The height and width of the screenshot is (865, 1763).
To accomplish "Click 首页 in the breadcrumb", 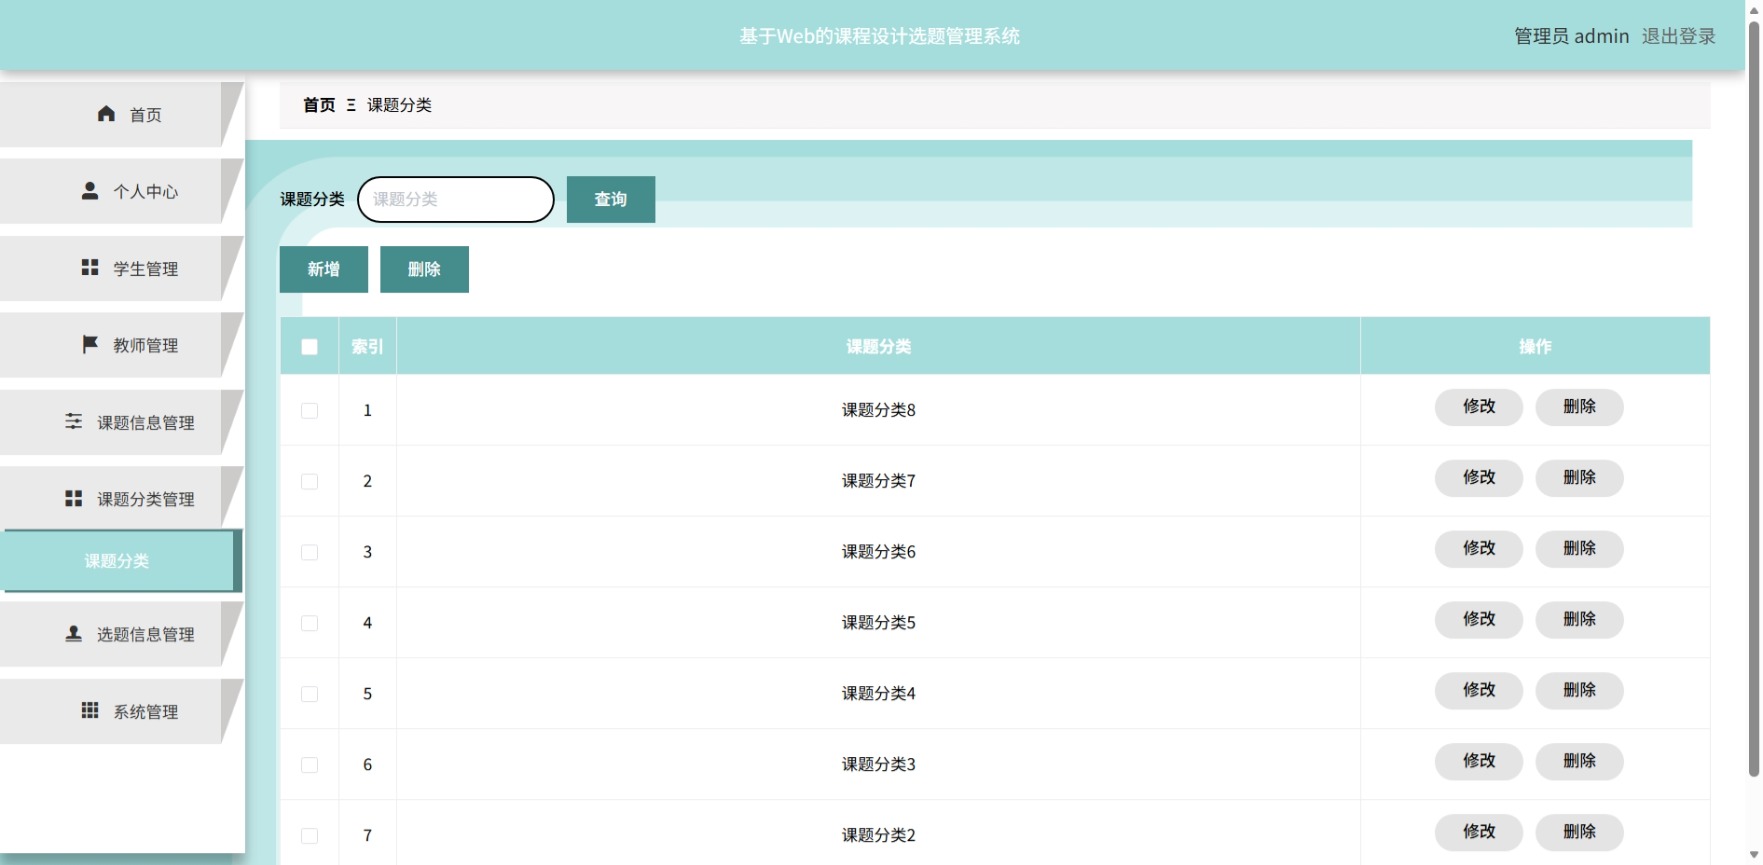I will (x=319, y=105).
